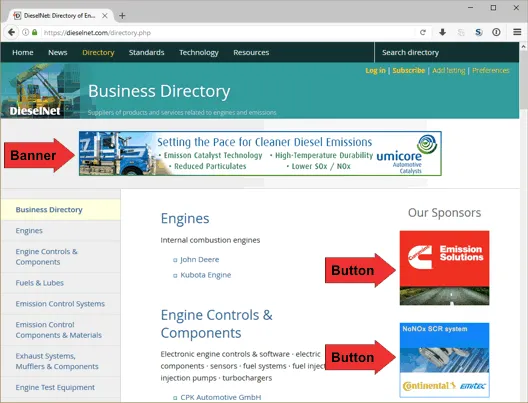This screenshot has height=403, width=528.
Task: Click the "Our Sponsors" heading text
Action: pos(444,213)
